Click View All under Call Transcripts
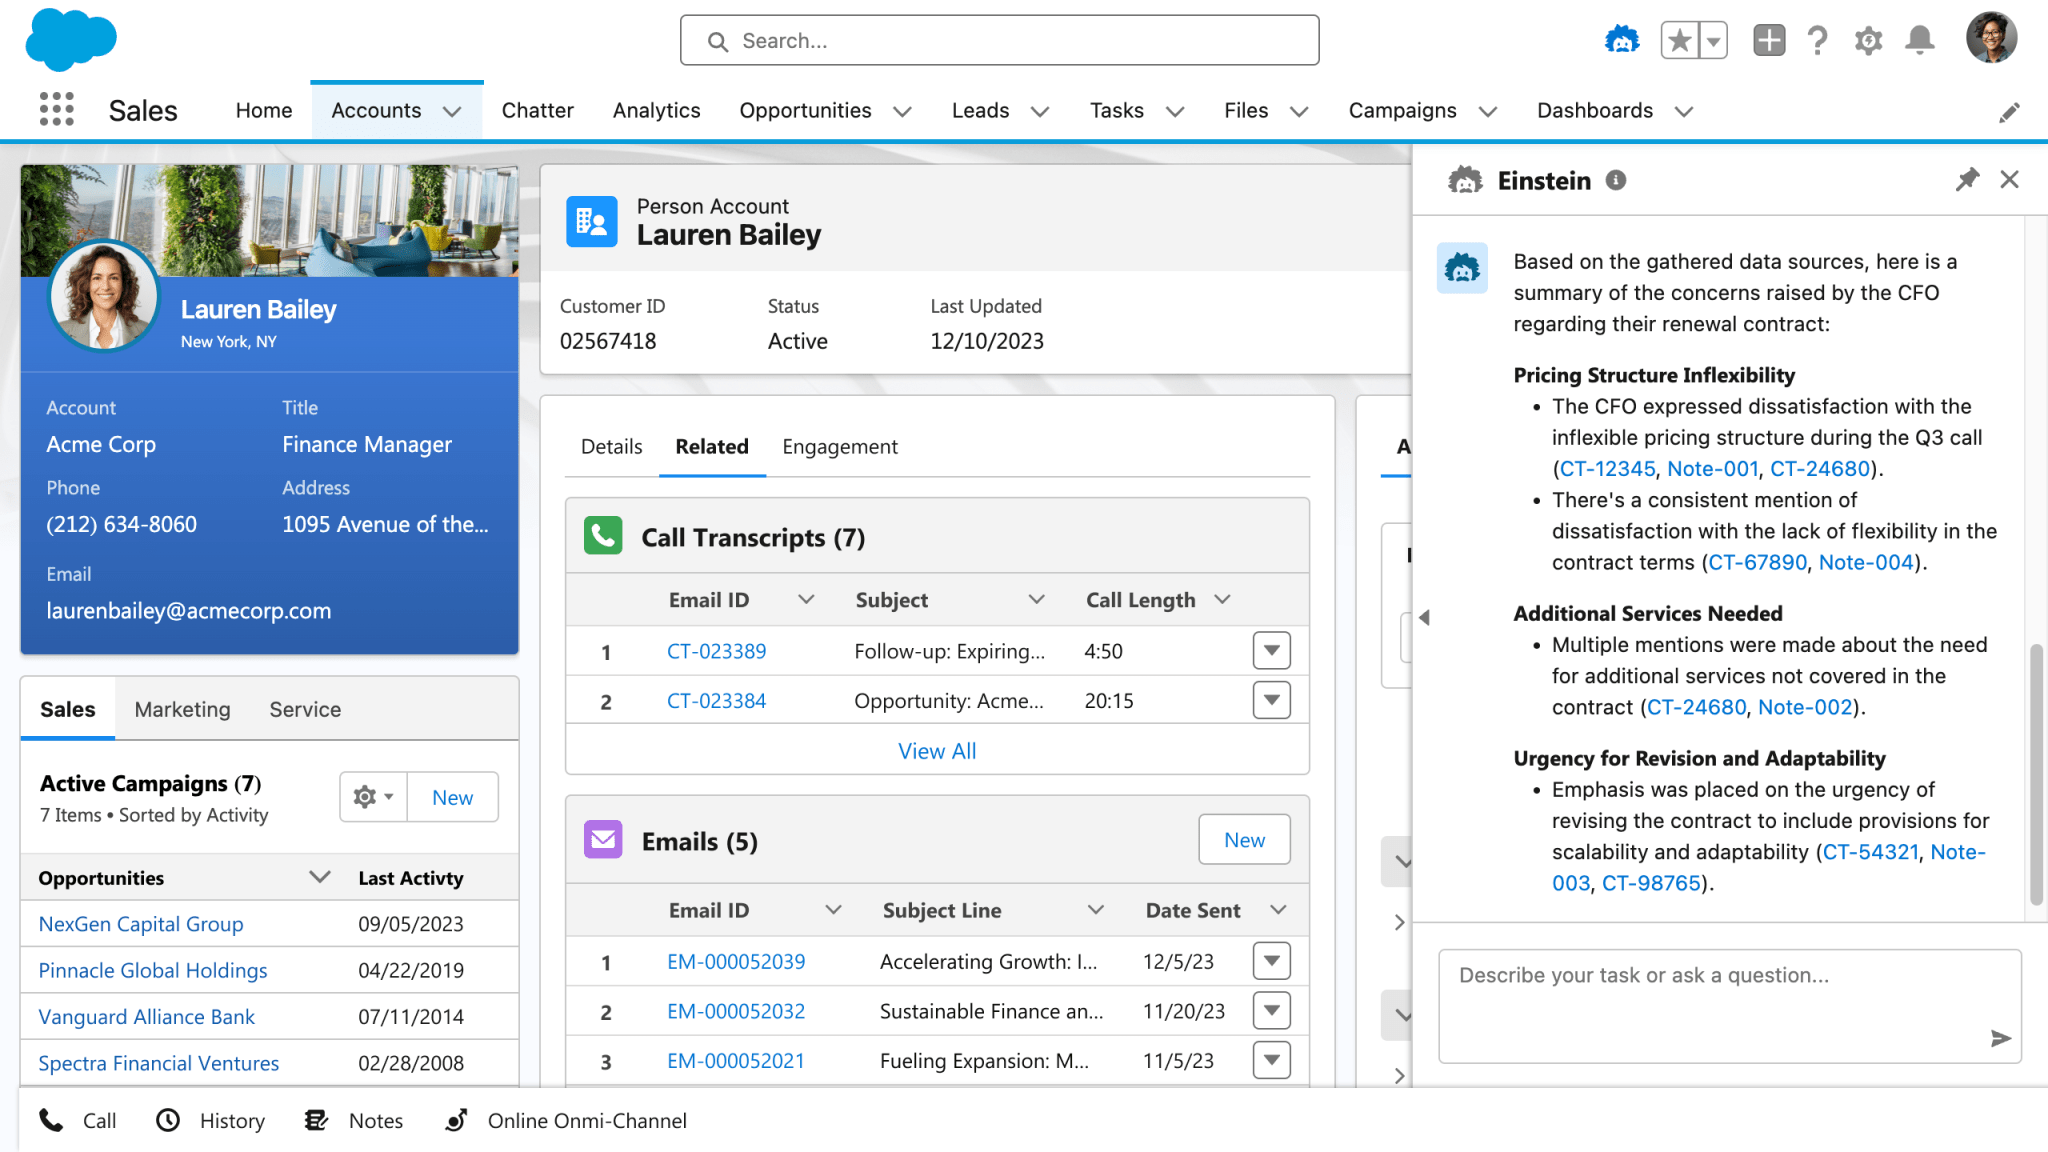Screen dimensions: 2048x1152 (936, 750)
